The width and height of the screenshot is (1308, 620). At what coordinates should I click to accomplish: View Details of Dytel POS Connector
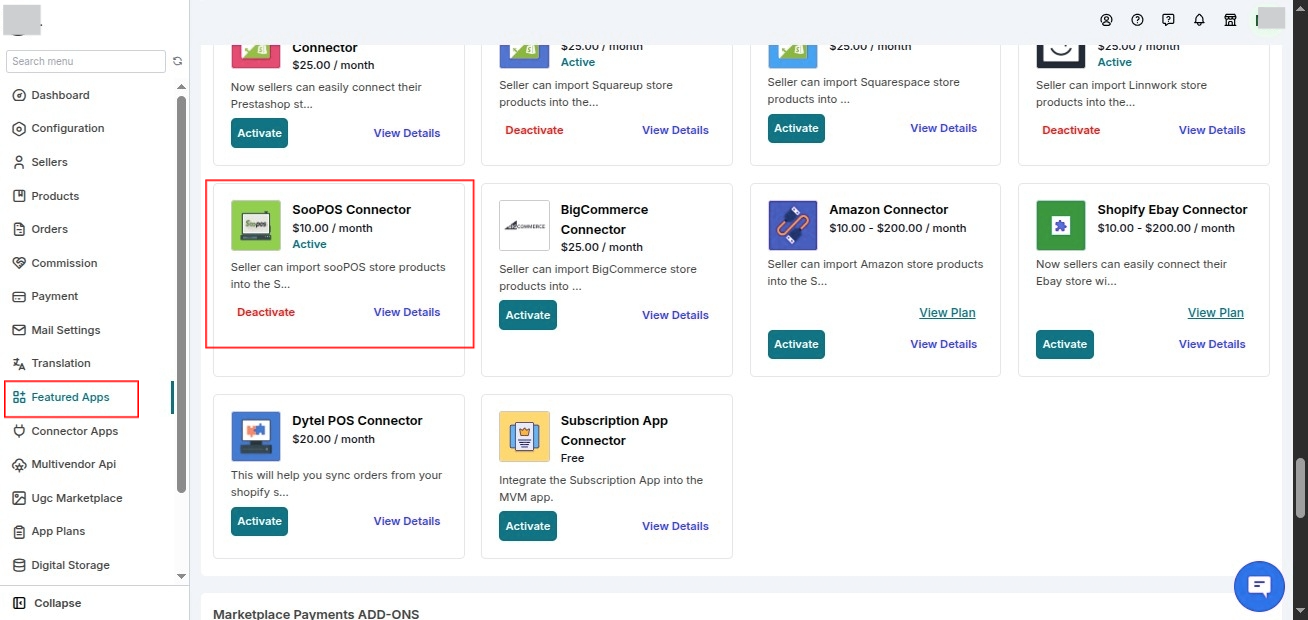407,521
